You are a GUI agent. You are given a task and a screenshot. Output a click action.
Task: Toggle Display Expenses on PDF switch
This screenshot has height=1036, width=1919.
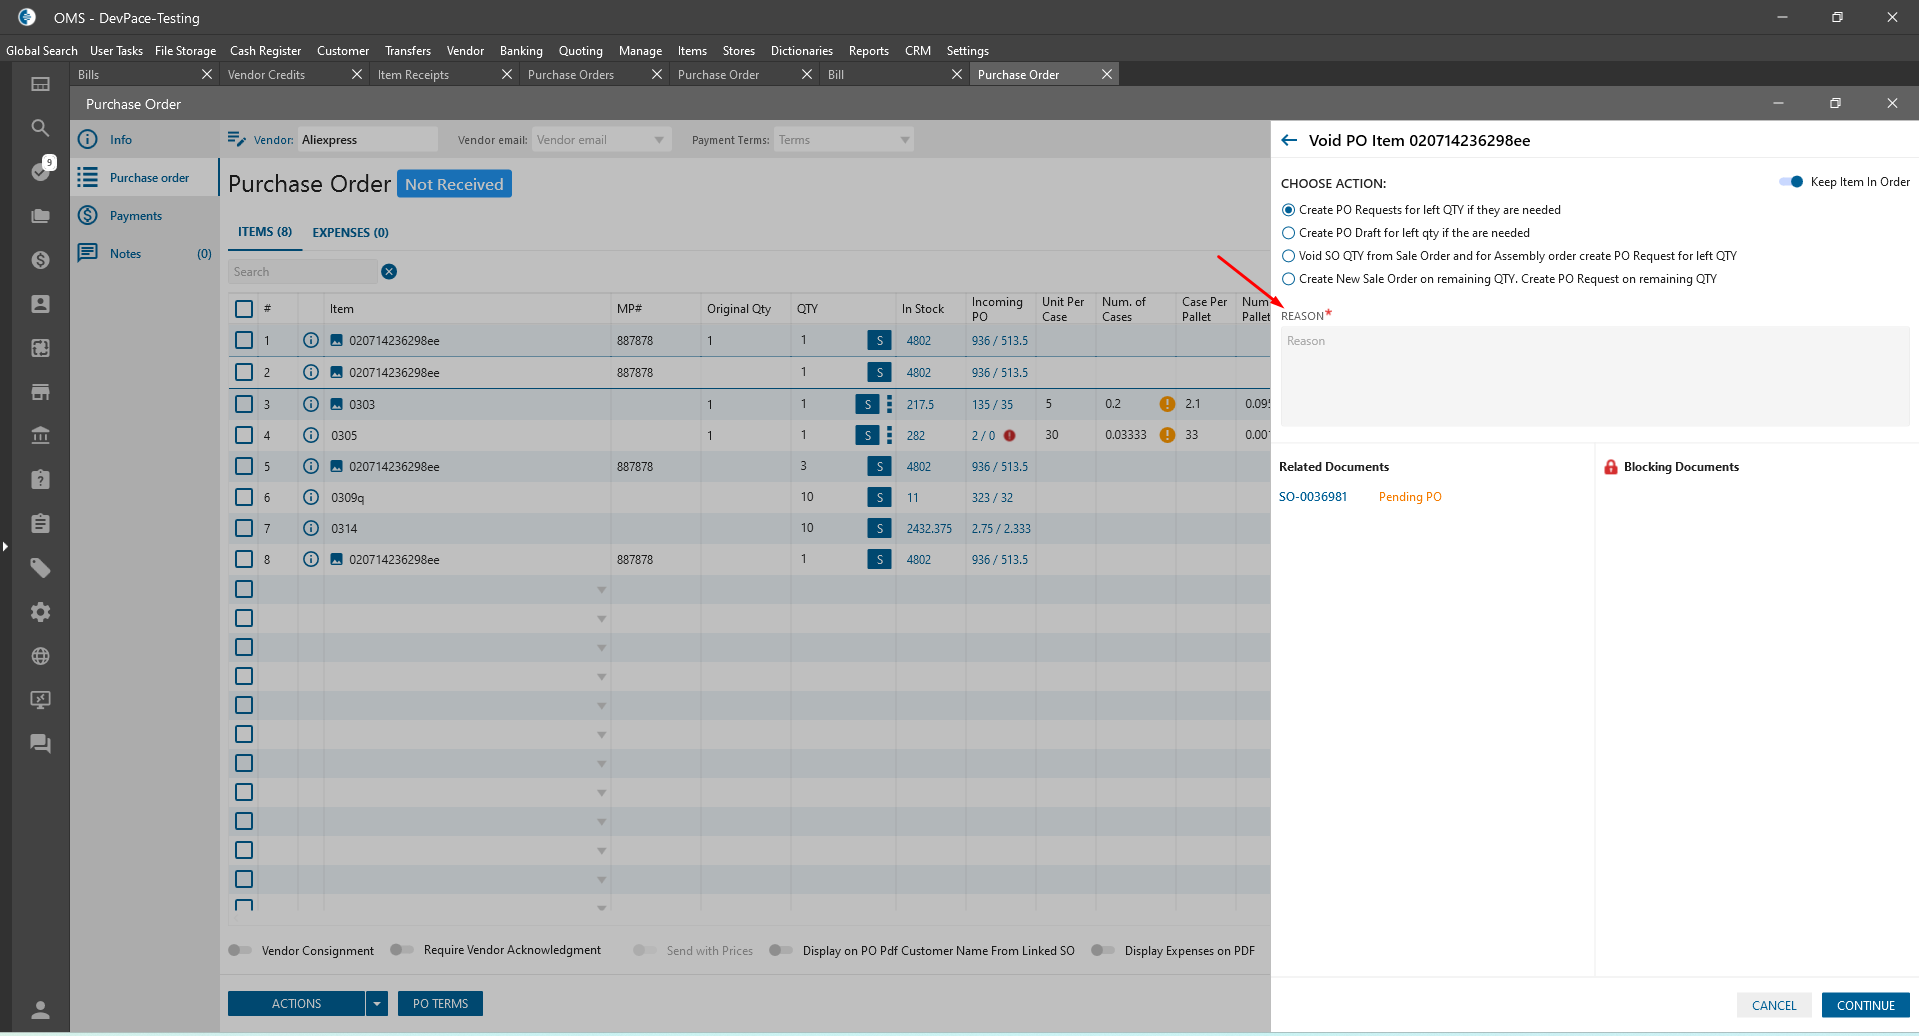click(x=1103, y=951)
